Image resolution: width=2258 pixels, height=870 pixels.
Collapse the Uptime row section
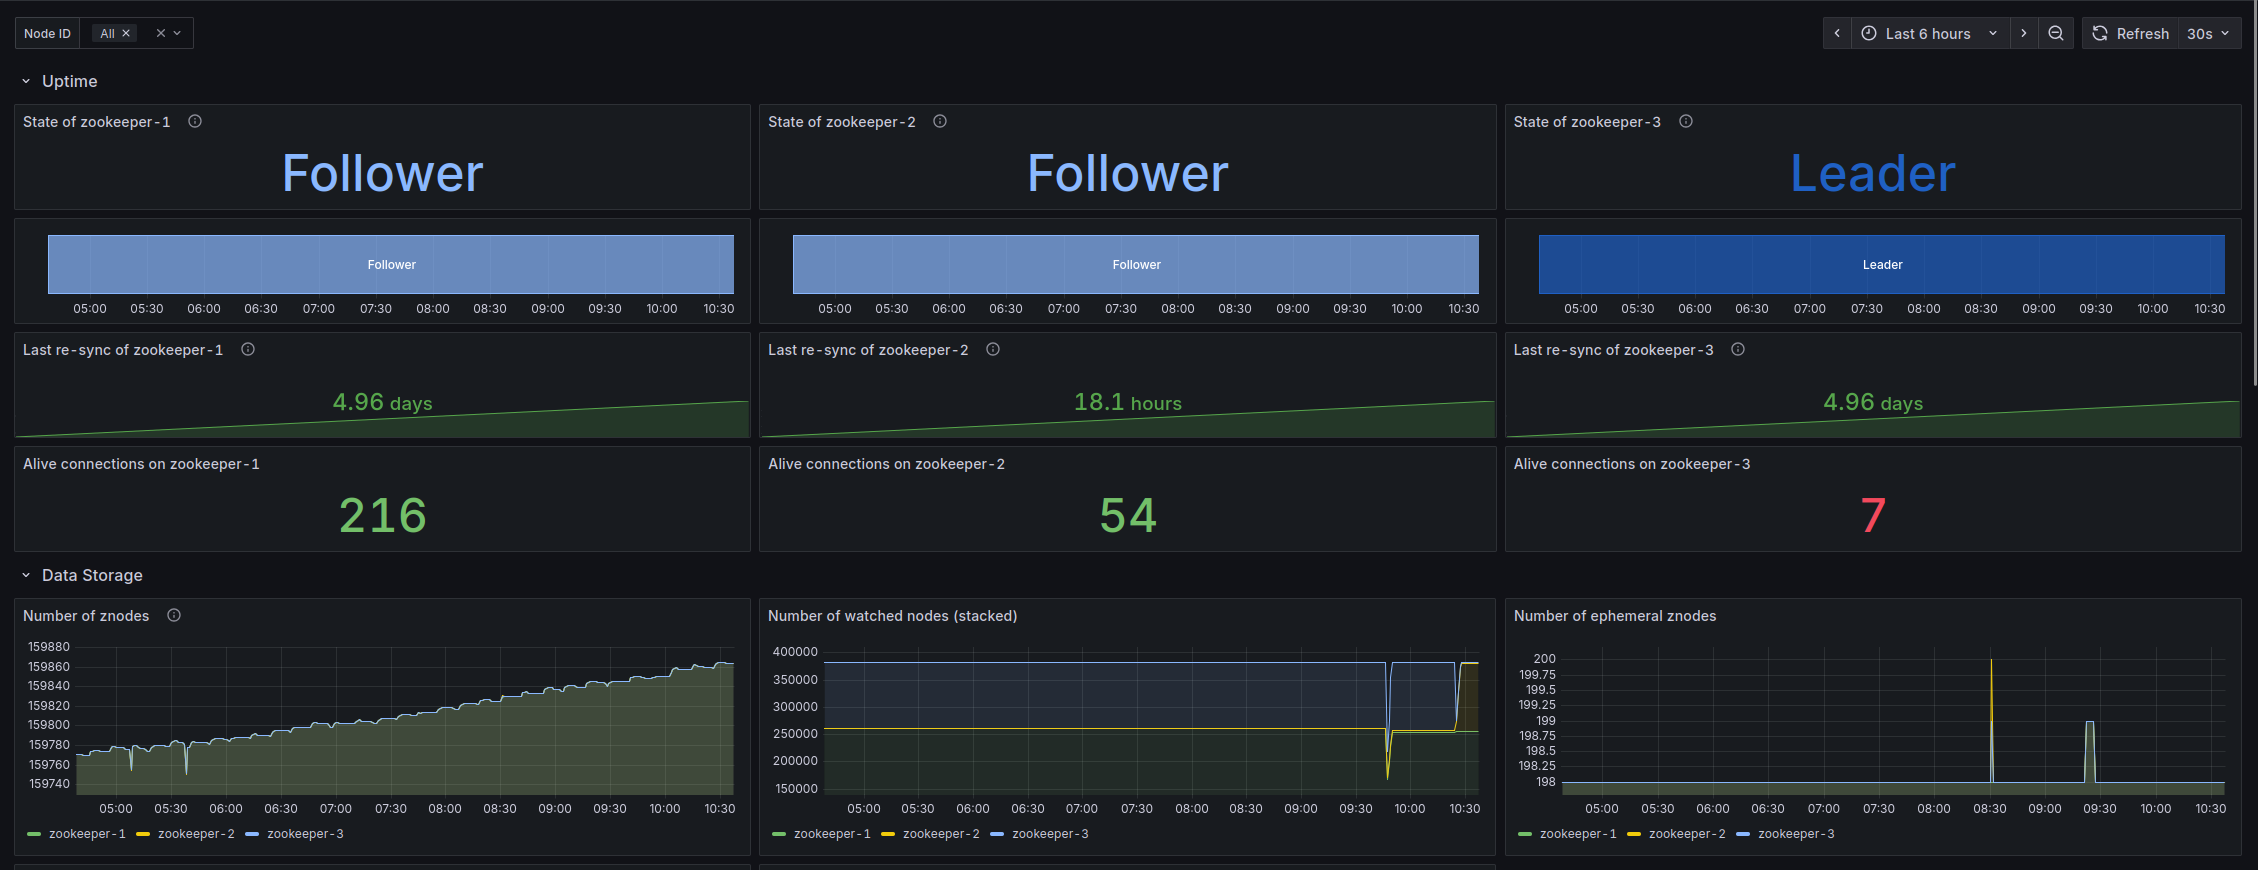(x=26, y=81)
